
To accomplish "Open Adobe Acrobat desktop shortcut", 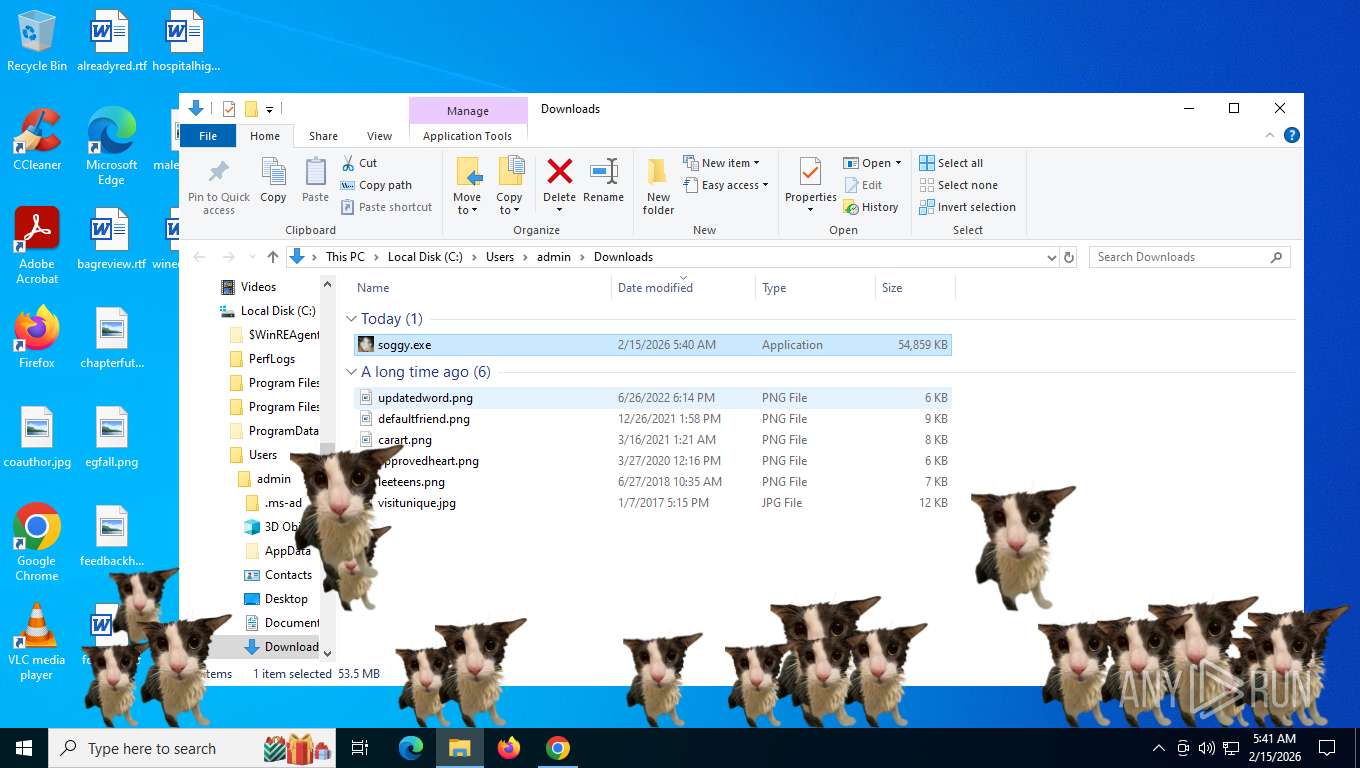I will click(37, 246).
